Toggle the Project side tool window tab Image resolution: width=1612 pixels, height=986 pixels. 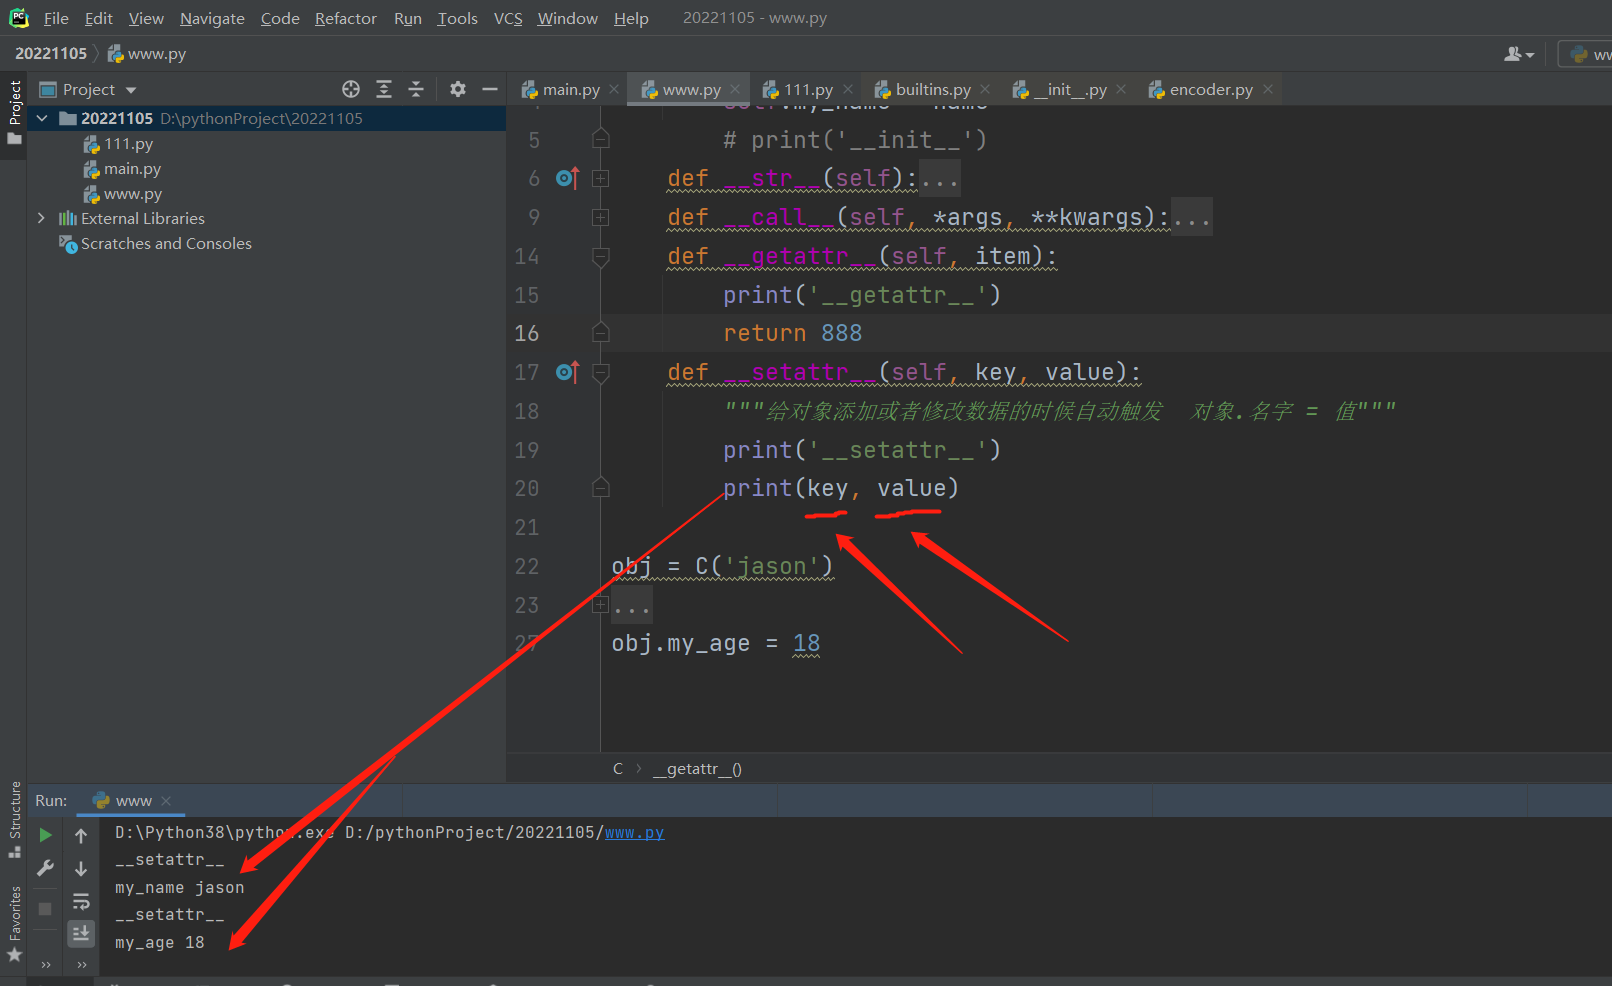pyautogui.click(x=14, y=113)
